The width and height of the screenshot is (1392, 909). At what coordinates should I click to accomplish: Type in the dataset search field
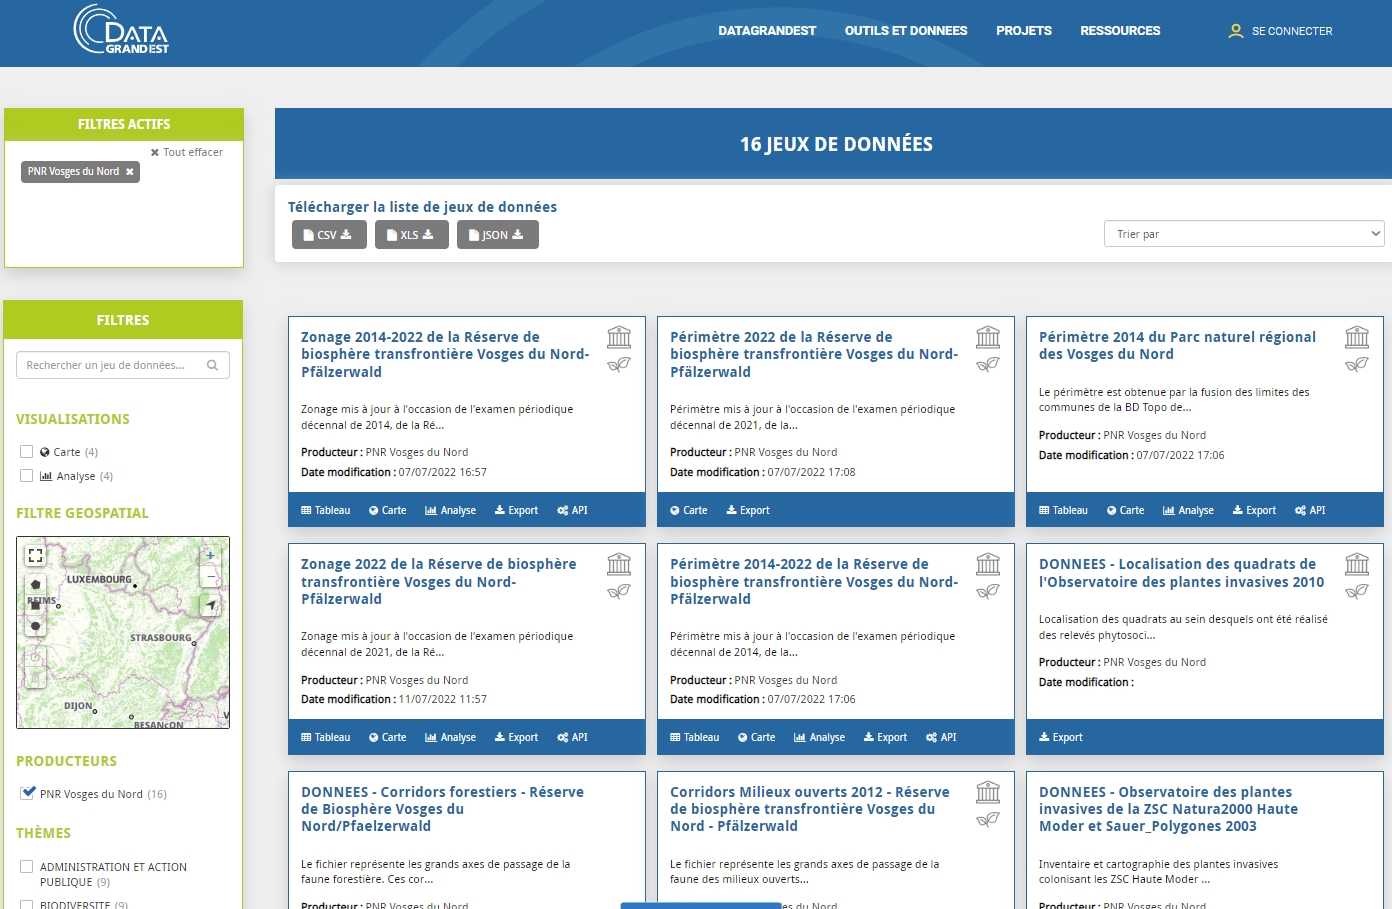click(x=110, y=365)
